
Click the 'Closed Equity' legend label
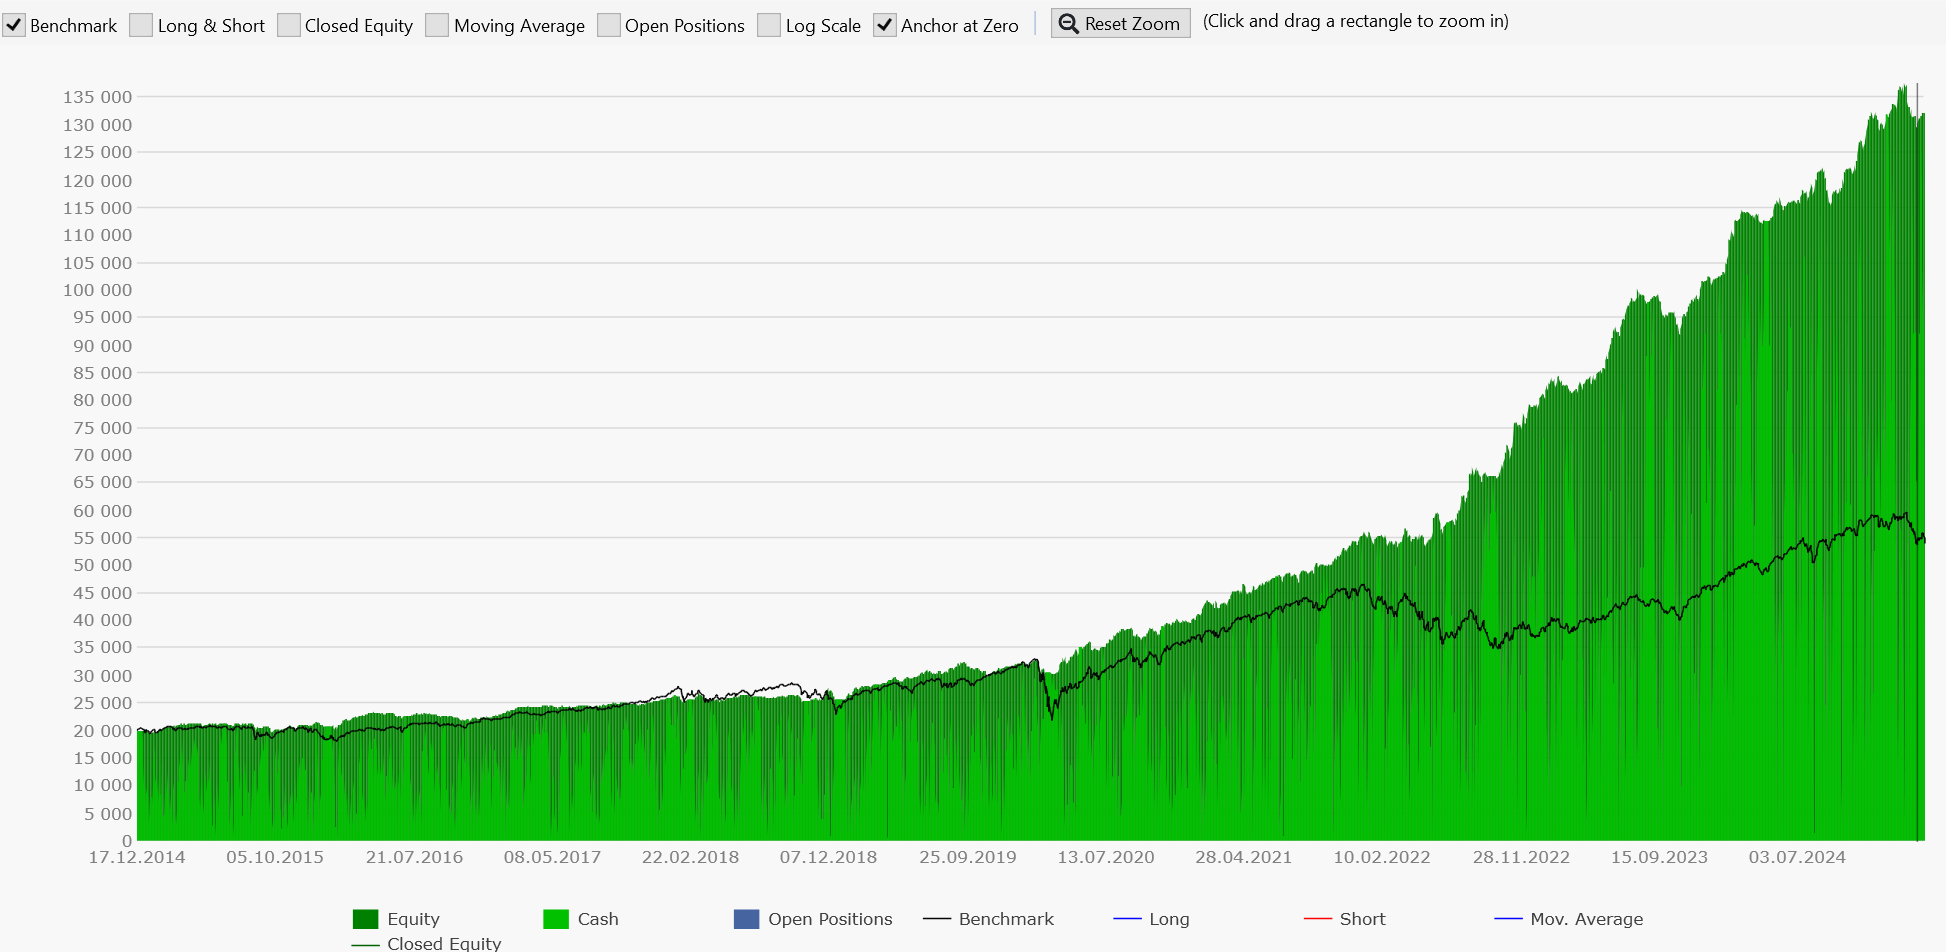click(444, 943)
